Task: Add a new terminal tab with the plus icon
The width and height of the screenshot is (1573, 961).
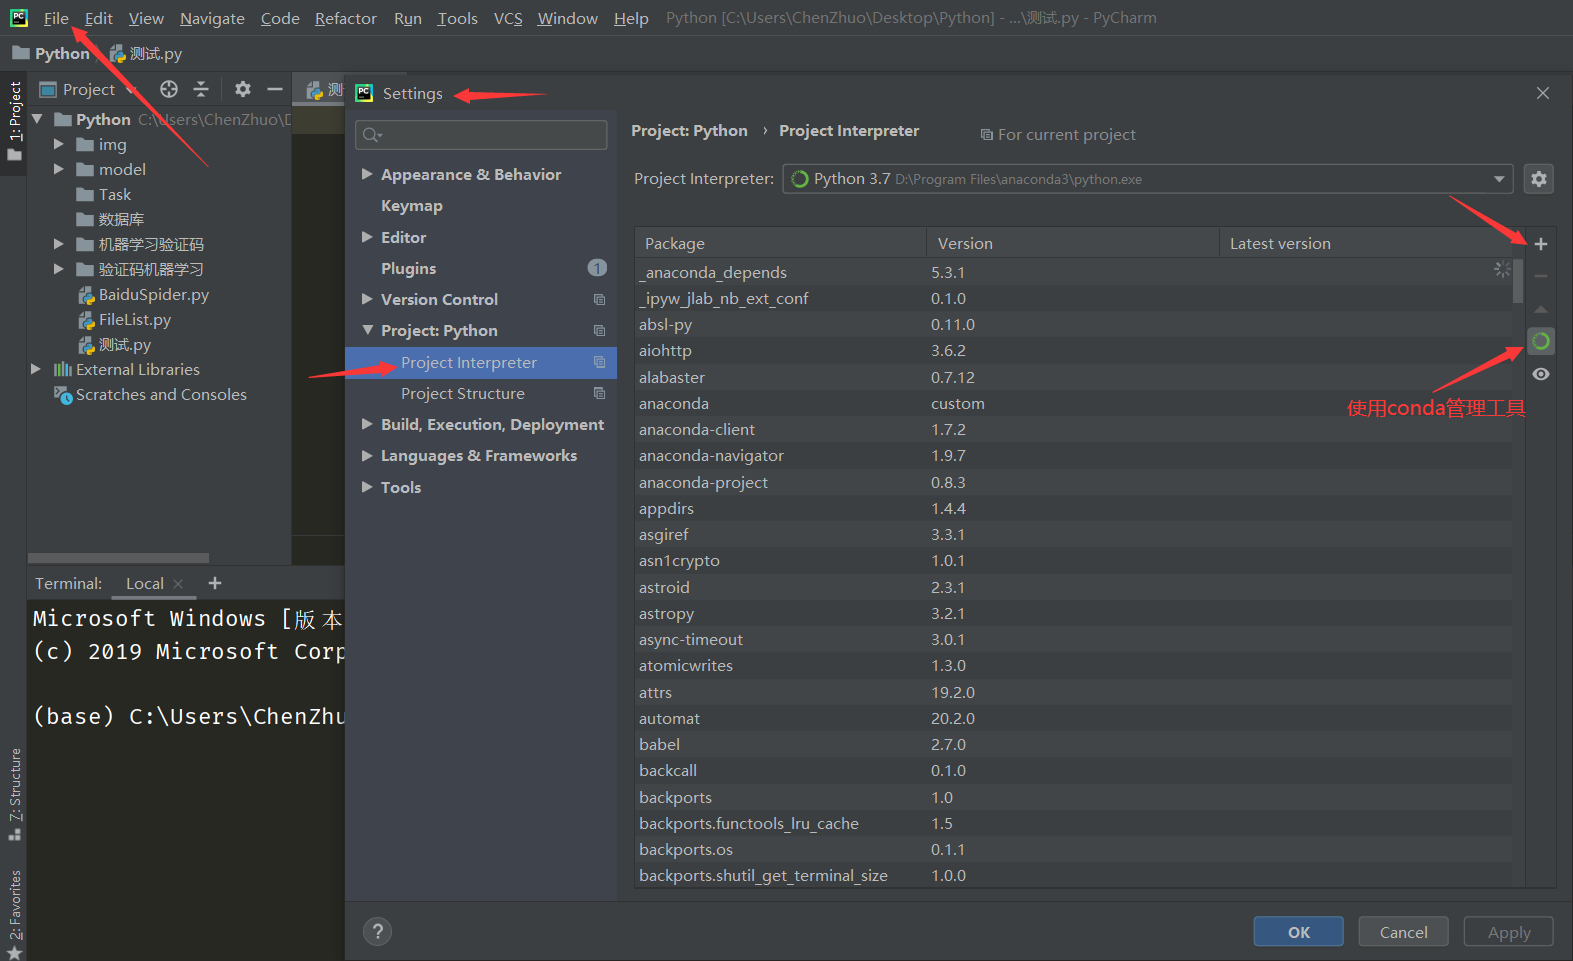Action: point(215,583)
